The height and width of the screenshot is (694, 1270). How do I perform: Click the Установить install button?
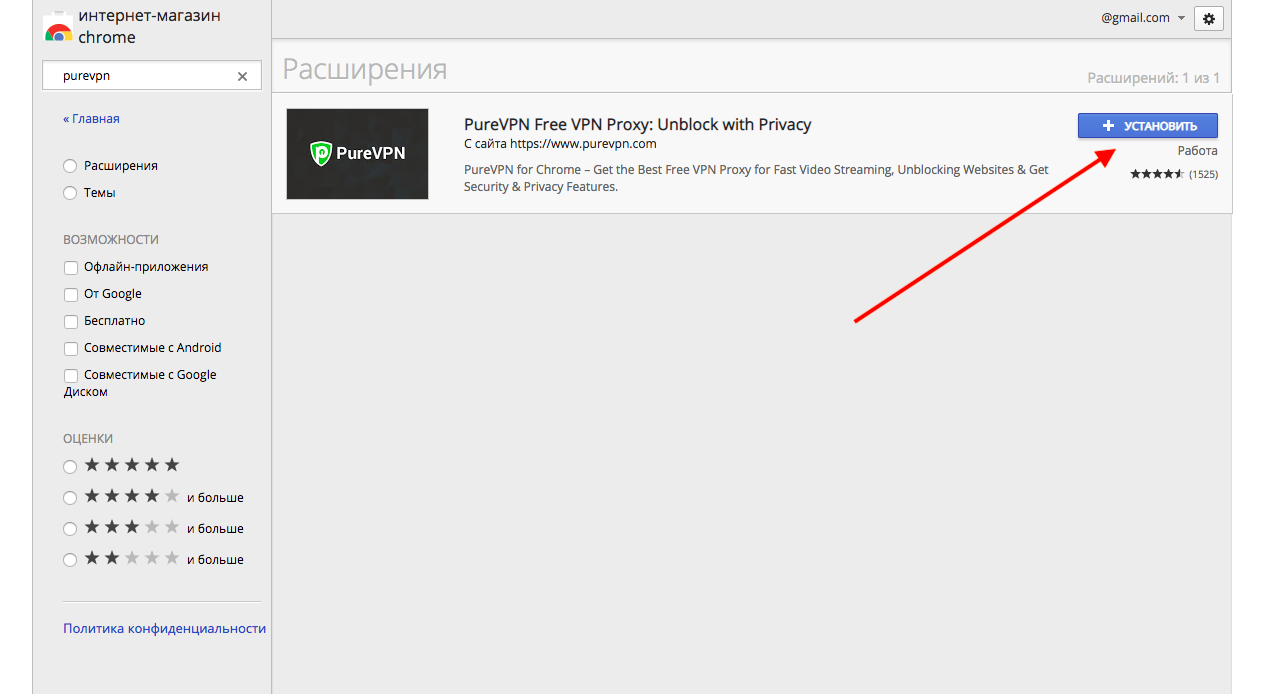1148,126
